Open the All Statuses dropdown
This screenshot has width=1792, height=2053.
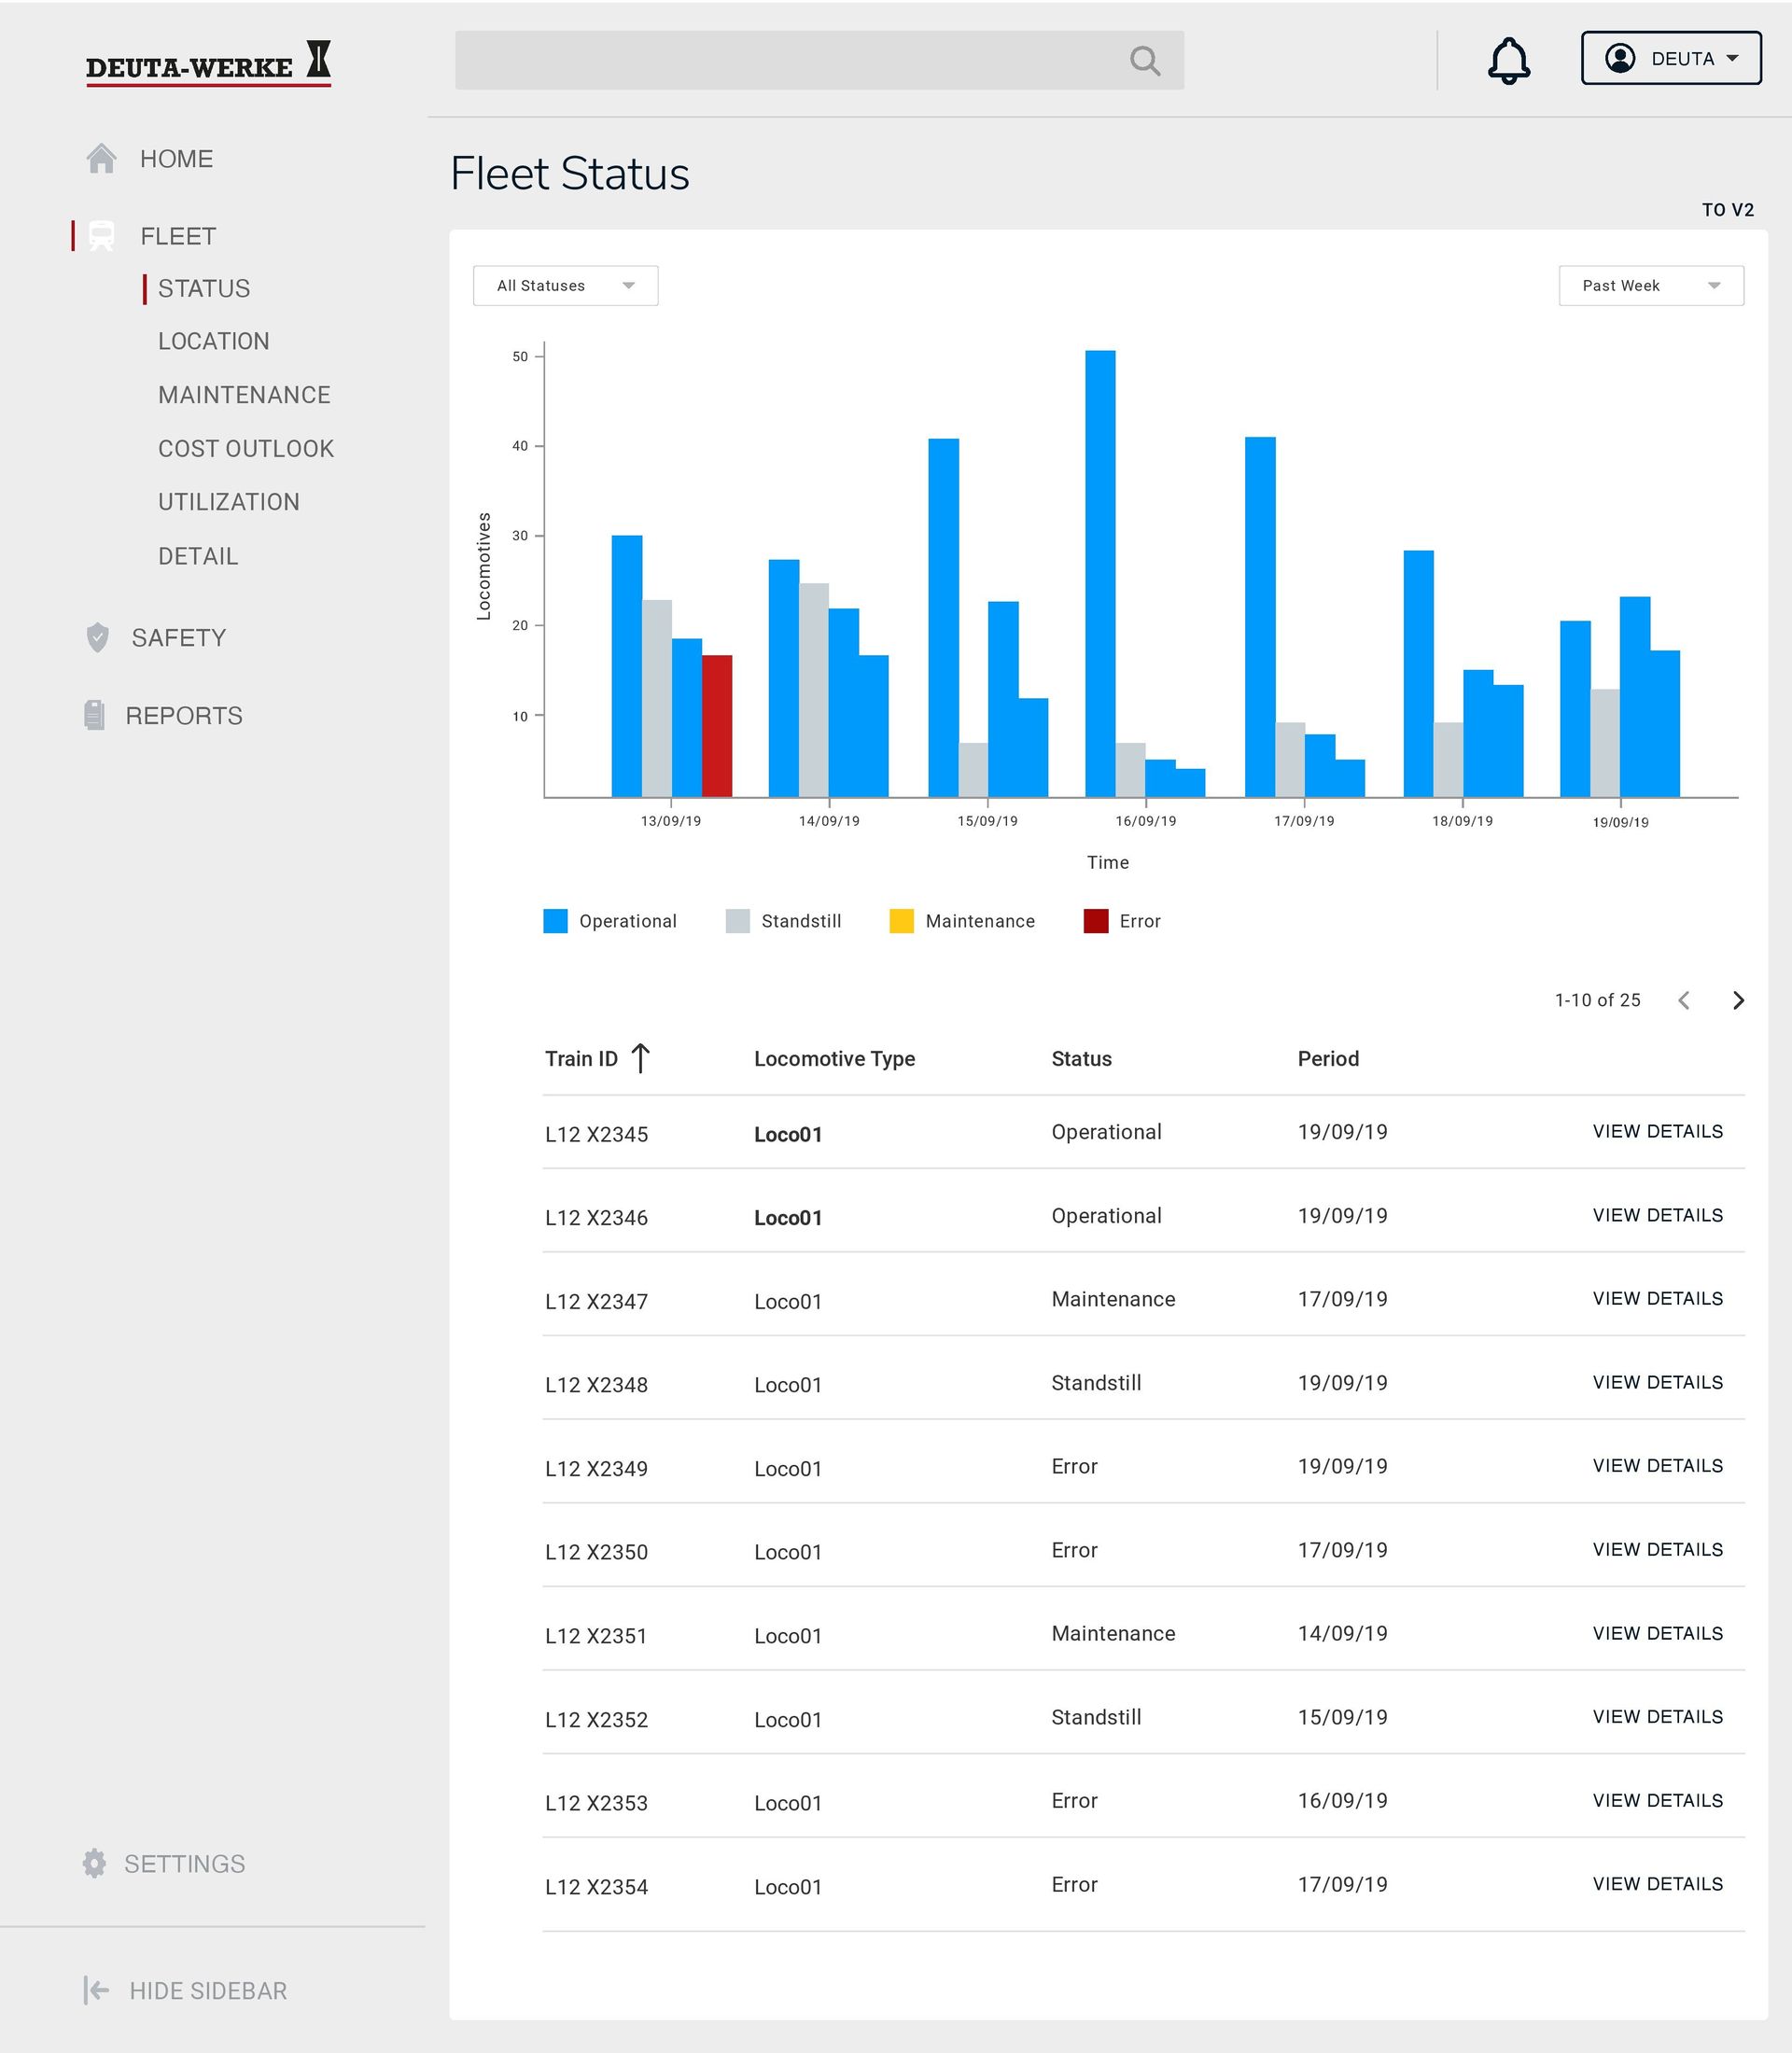[565, 285]
